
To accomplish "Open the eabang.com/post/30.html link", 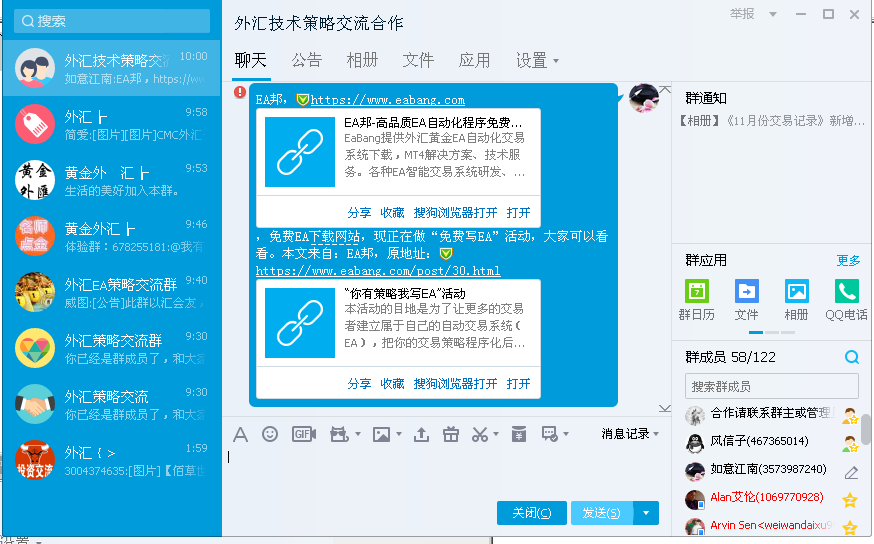I will (378, 271).
